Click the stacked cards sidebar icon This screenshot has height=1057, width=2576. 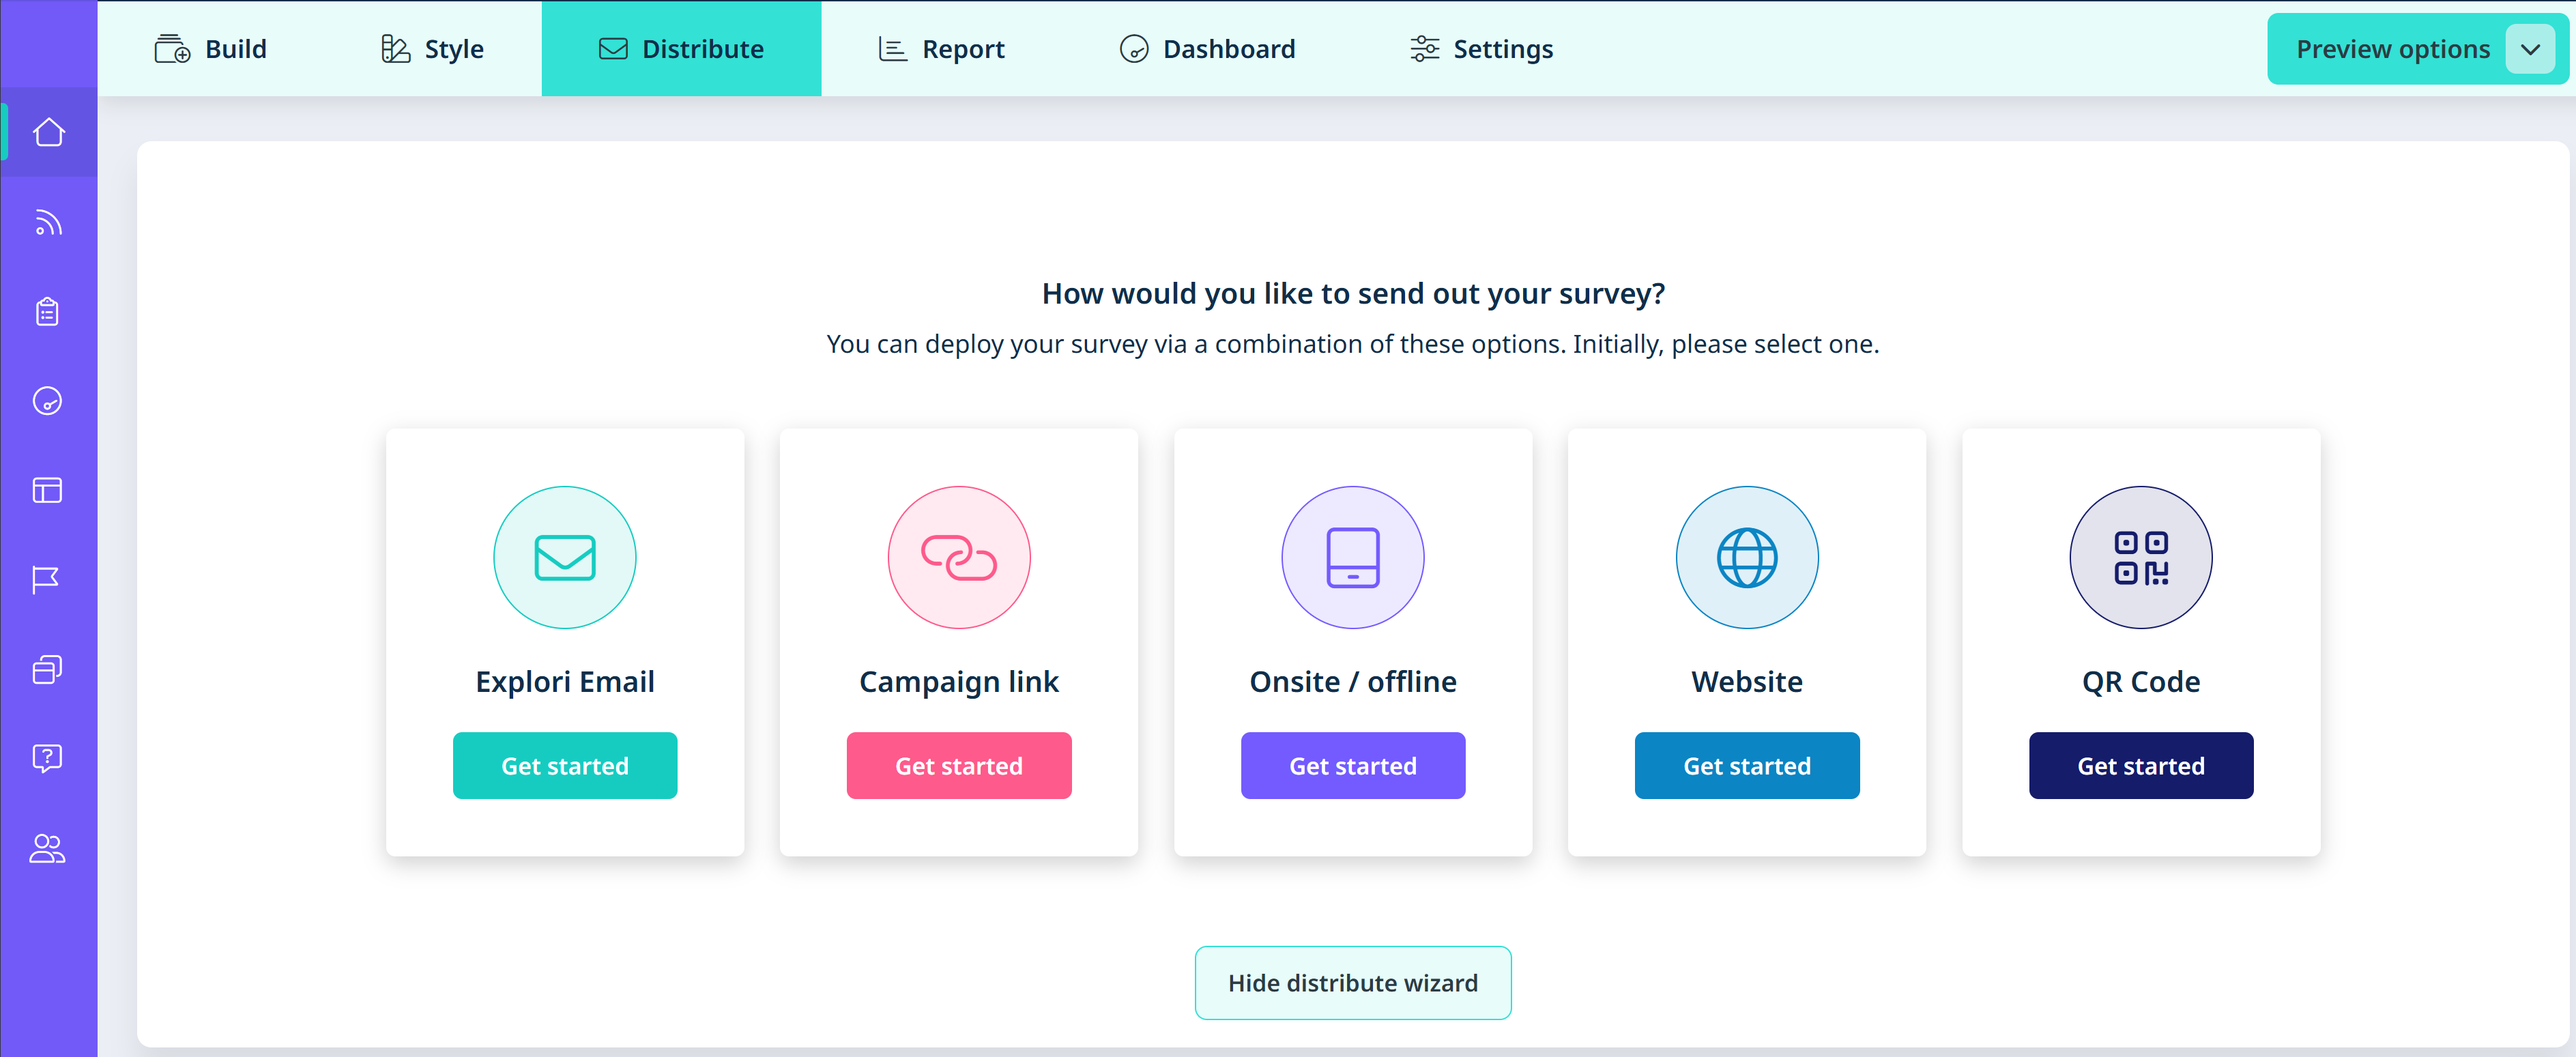[x=48, y=669]
